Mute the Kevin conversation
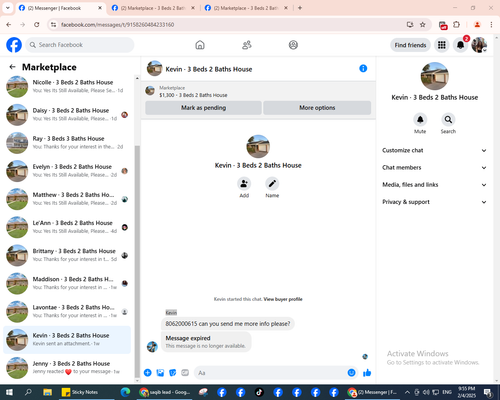This screenshot has height=400, width=500. point(420,120)
